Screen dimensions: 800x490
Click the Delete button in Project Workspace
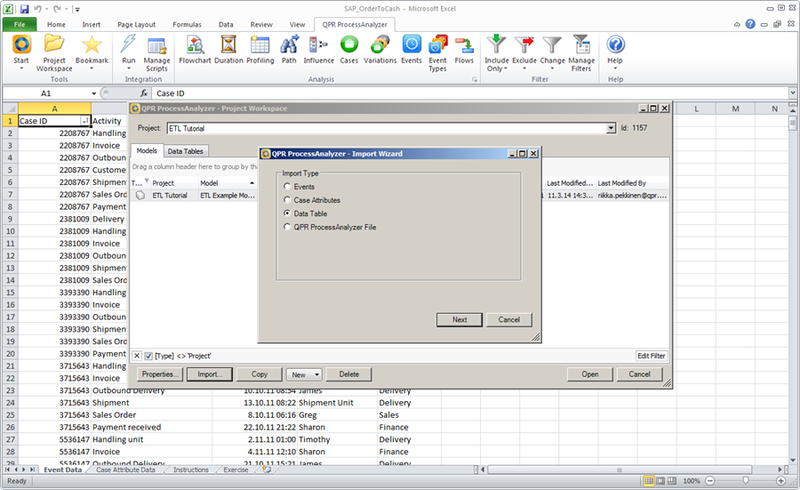pyautogui.click(x=349, y=374)
